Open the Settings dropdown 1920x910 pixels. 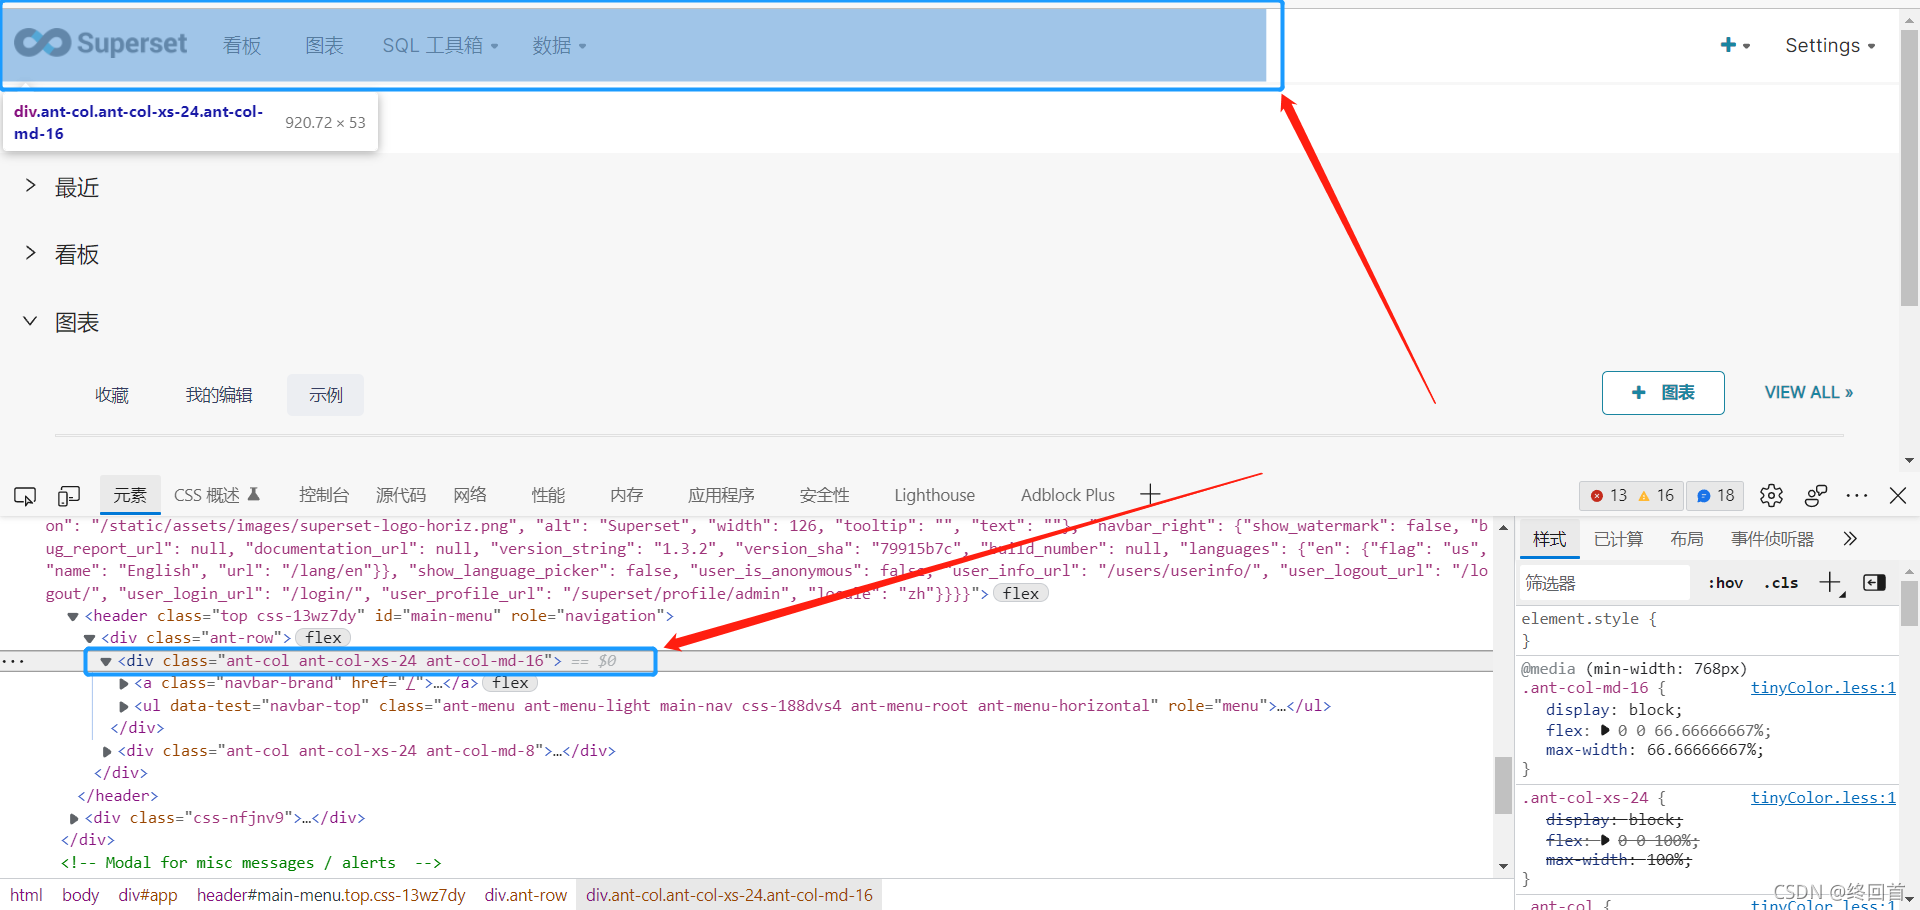[1830, 45]
